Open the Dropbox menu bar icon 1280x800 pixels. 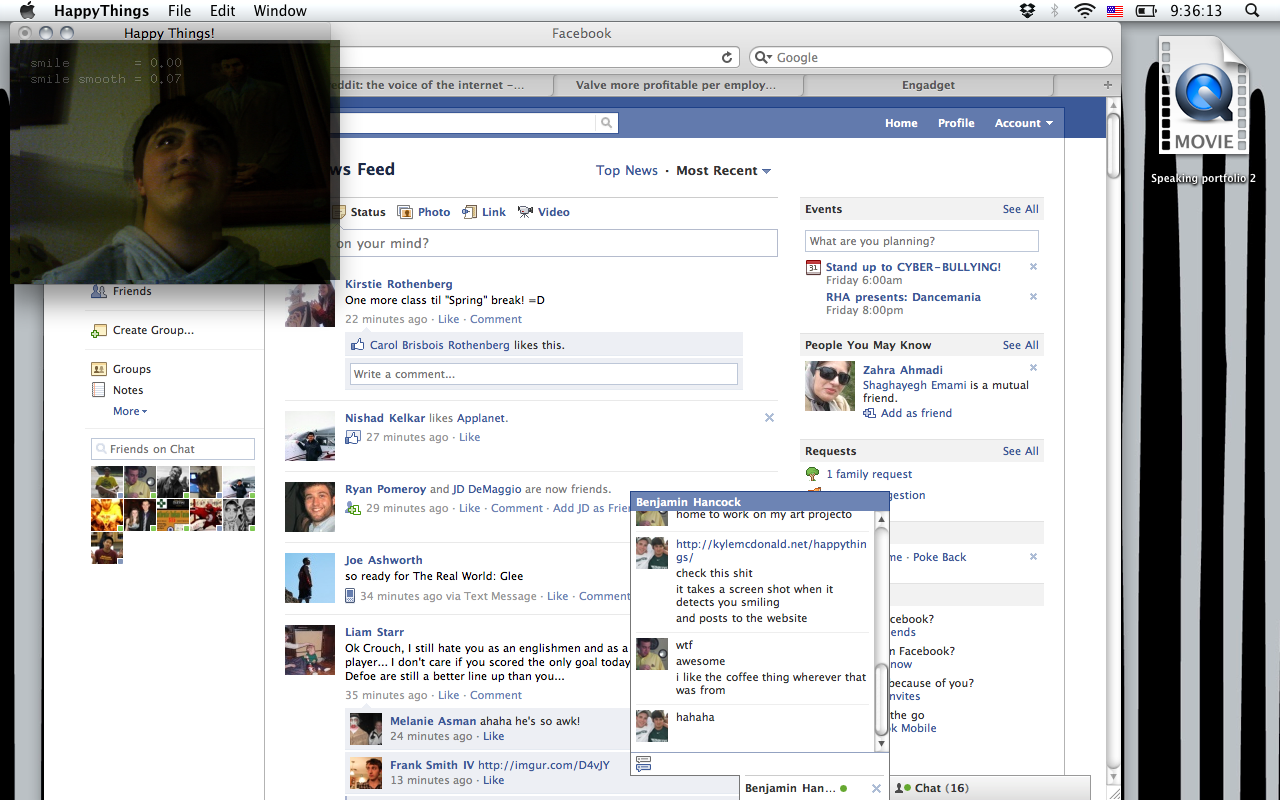pos(1027,11)
